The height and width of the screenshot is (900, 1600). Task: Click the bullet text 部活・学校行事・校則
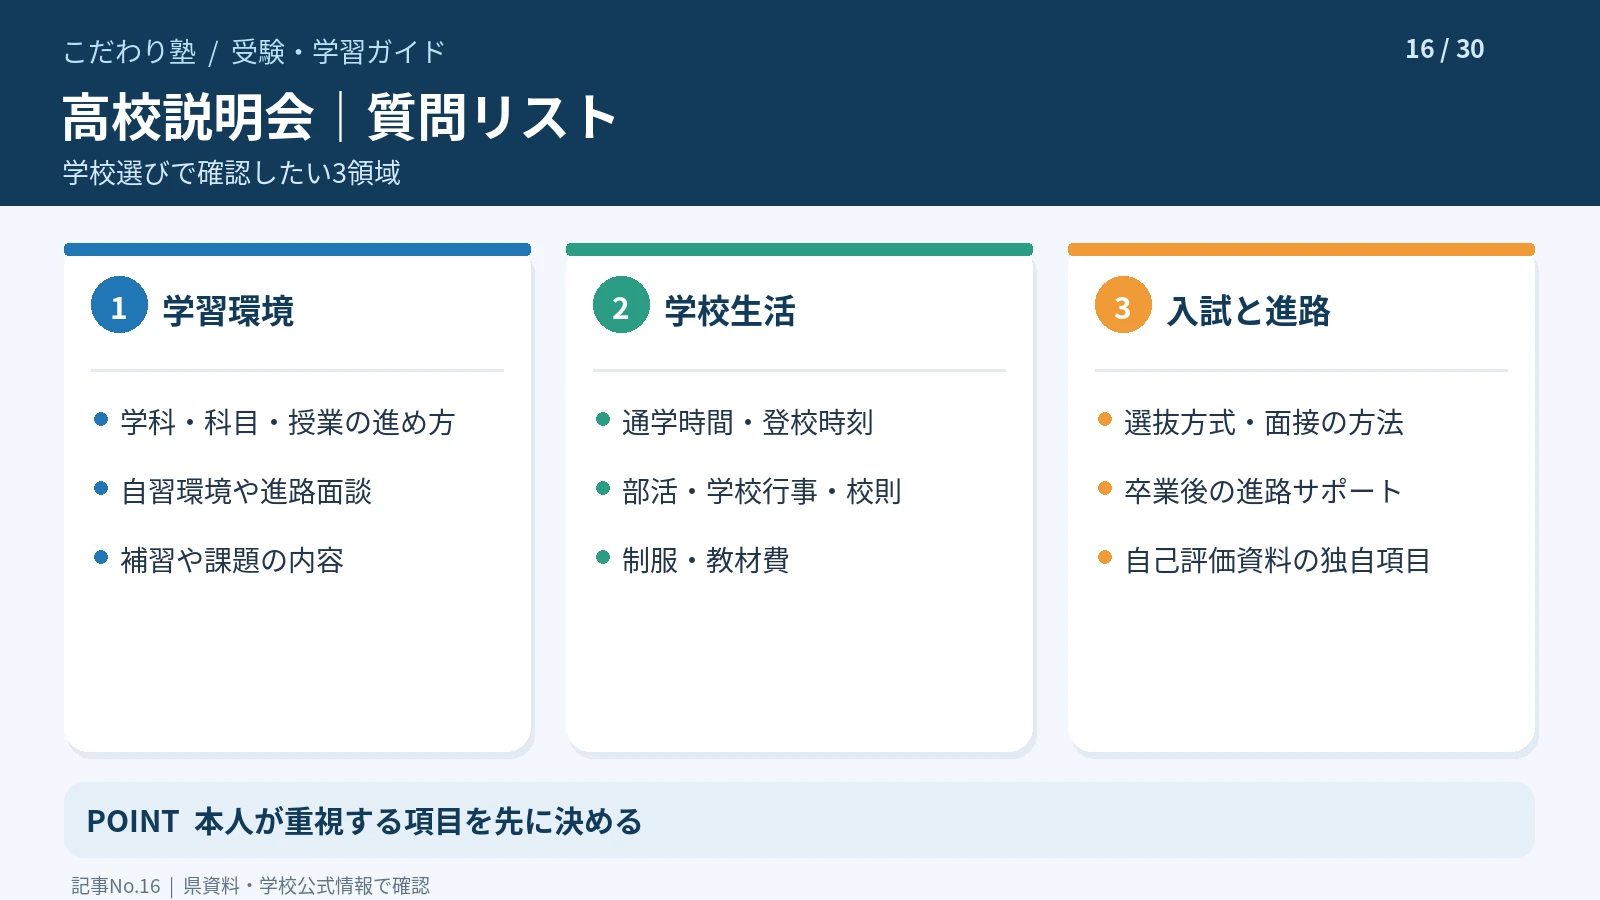(762, 492)
